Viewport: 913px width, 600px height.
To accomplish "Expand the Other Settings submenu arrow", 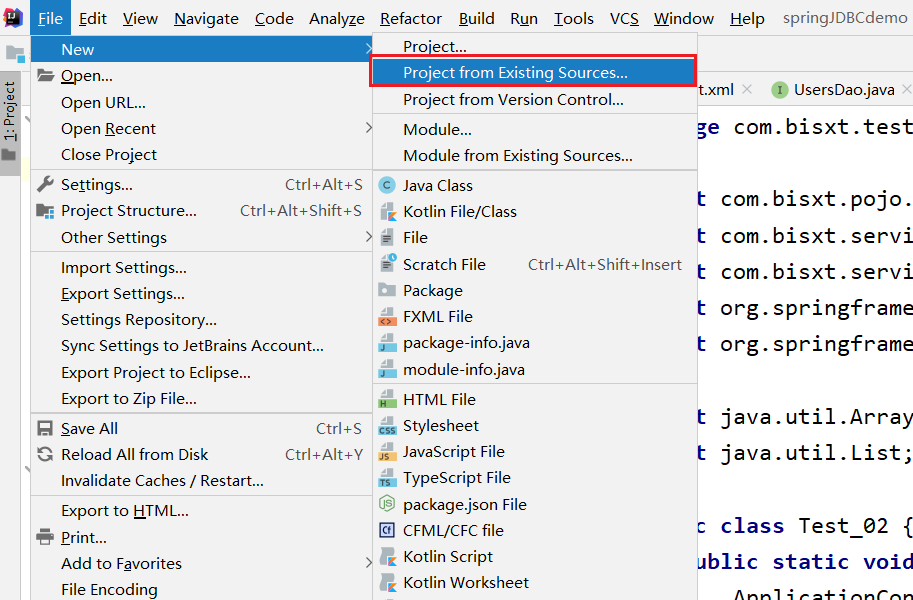I will (368, 237).
